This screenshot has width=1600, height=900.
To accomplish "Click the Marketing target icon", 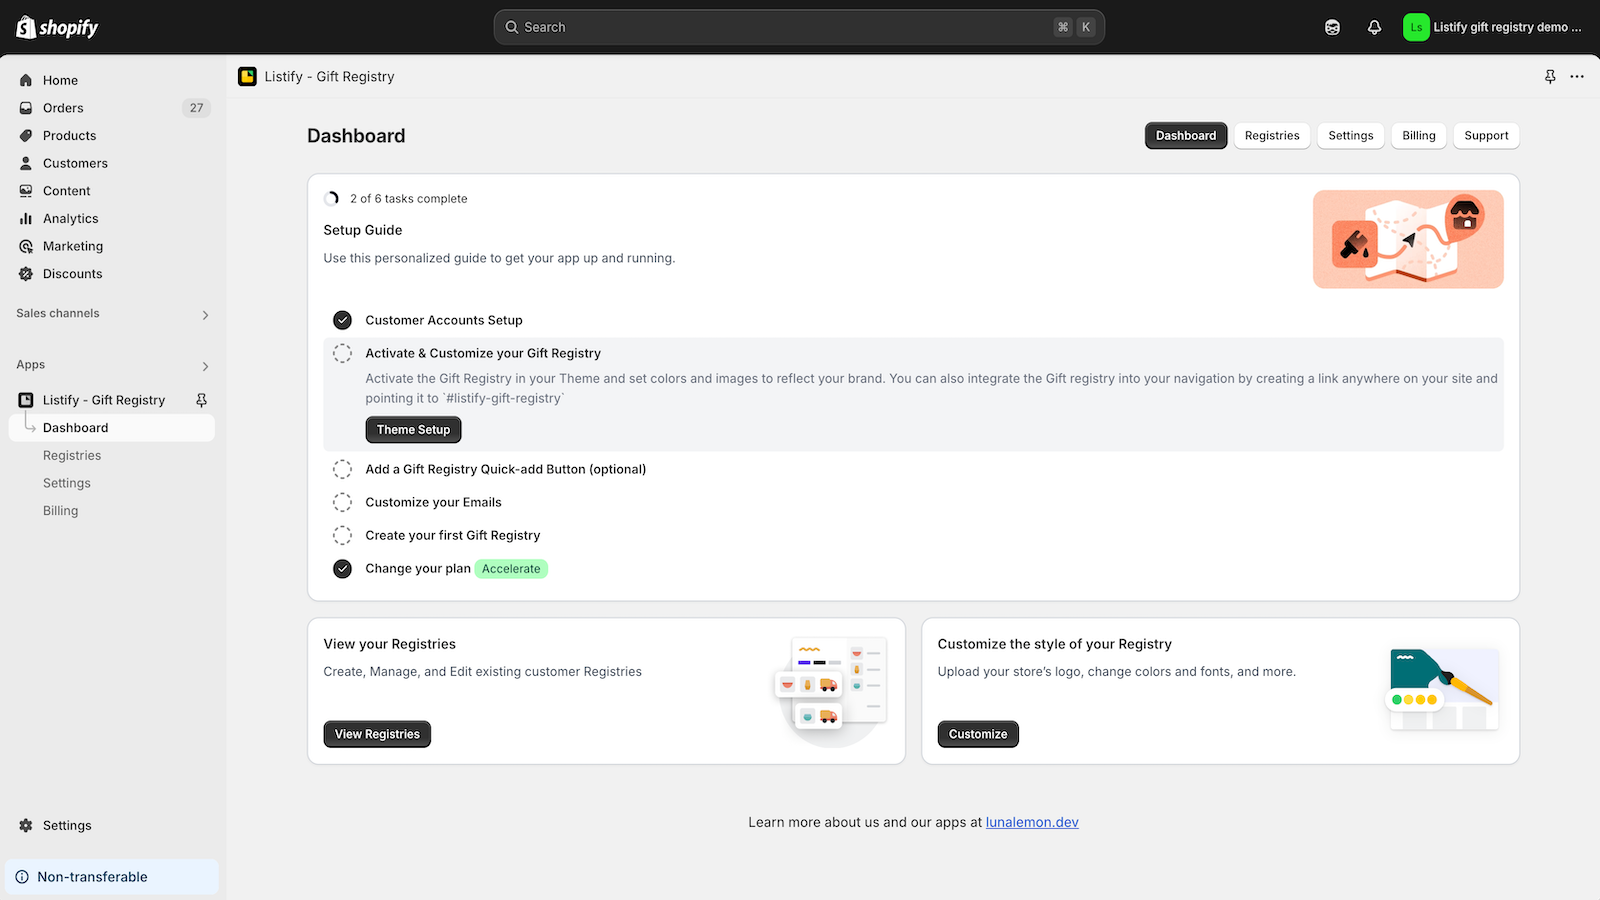I will click(x=26, y=246).
